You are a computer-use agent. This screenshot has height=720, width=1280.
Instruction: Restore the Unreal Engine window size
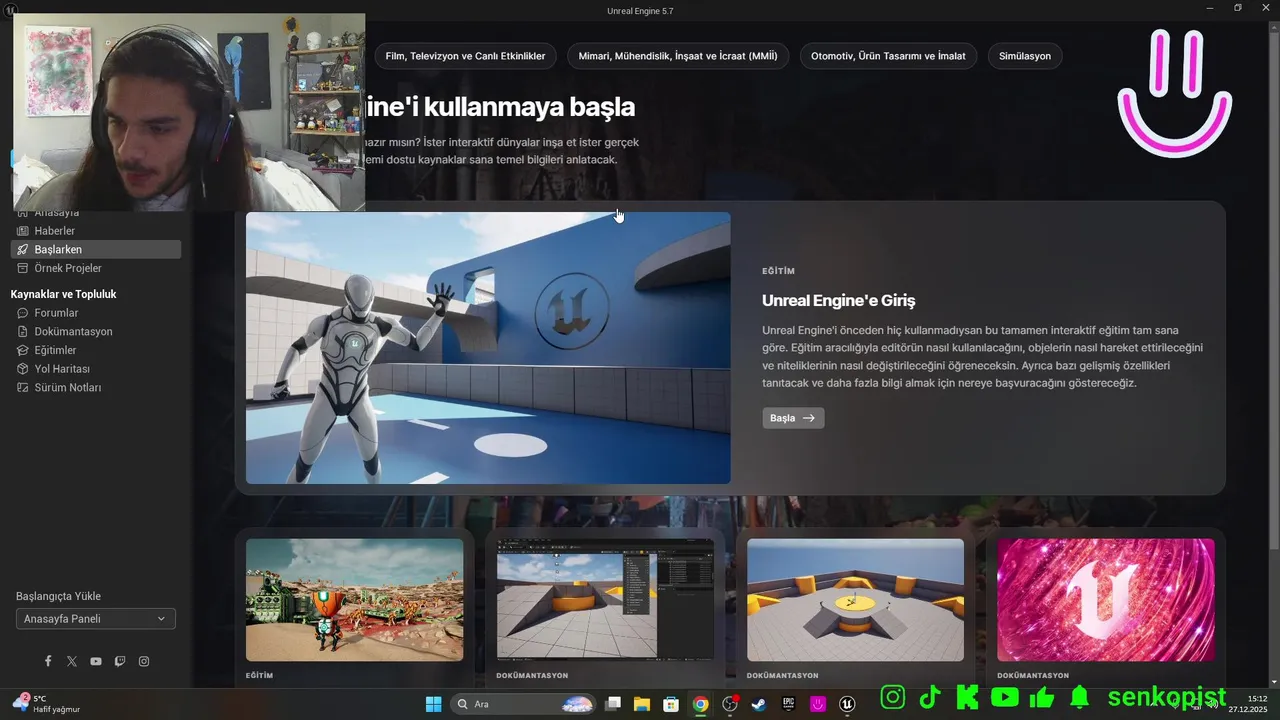click(1238, 8)
